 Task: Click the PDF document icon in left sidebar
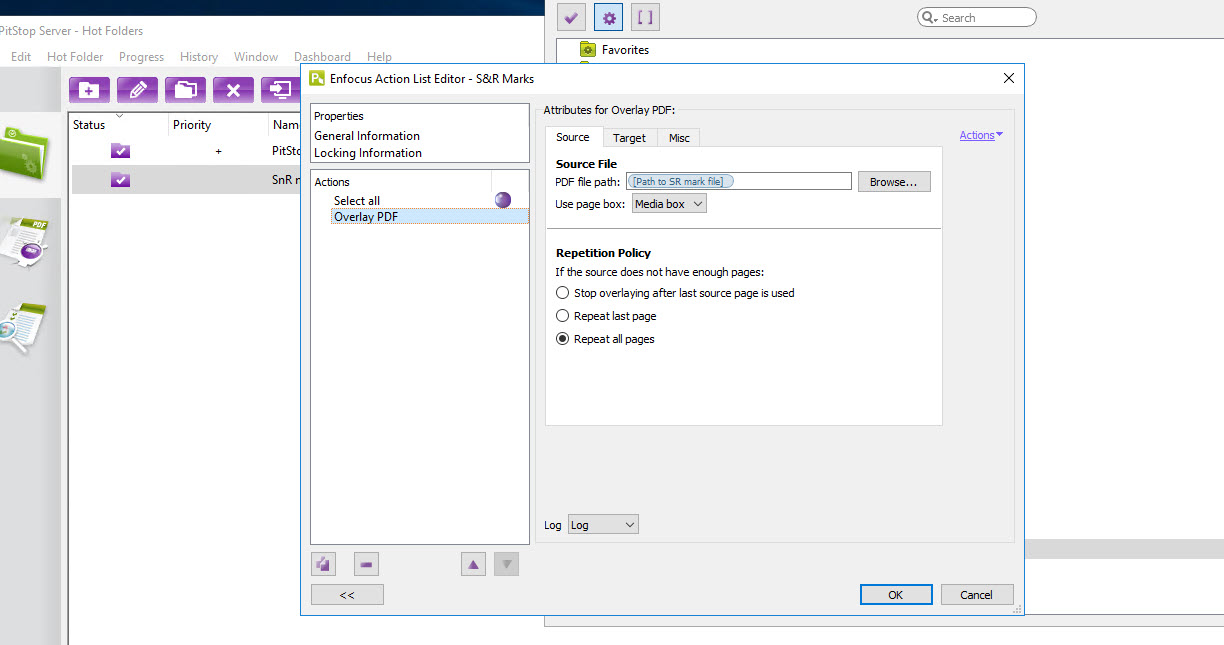coord(24,242)
